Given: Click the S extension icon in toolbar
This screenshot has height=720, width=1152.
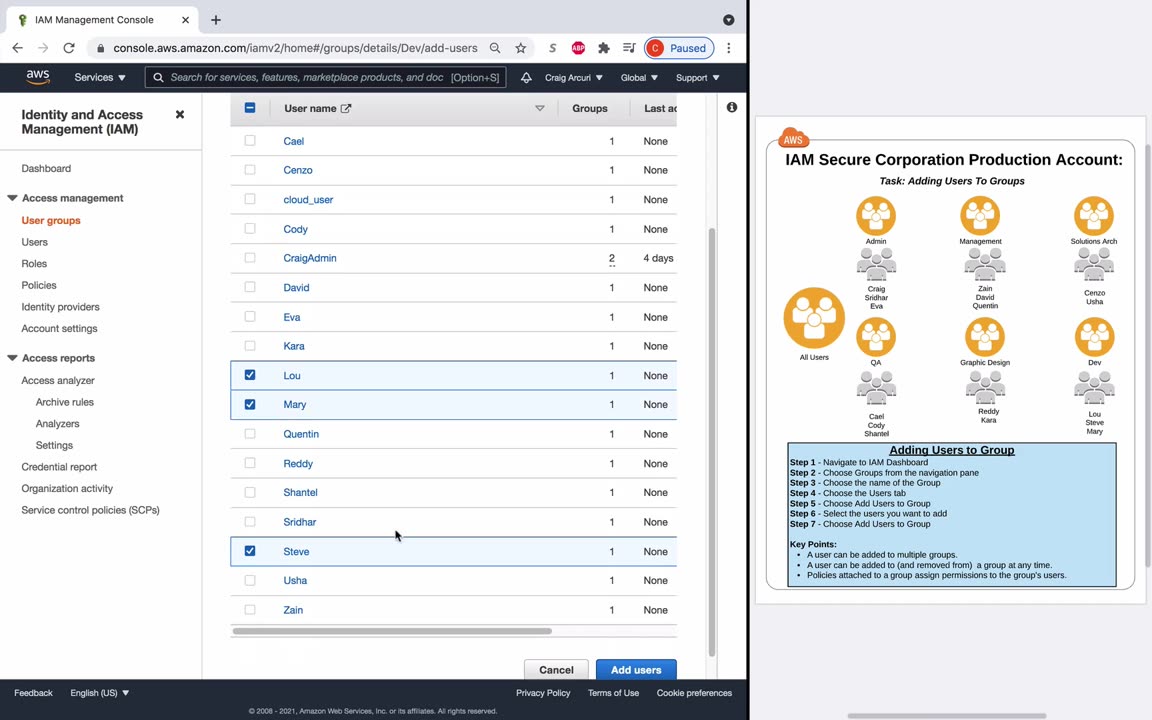Looking at the screenshot, I should (552, 48).
